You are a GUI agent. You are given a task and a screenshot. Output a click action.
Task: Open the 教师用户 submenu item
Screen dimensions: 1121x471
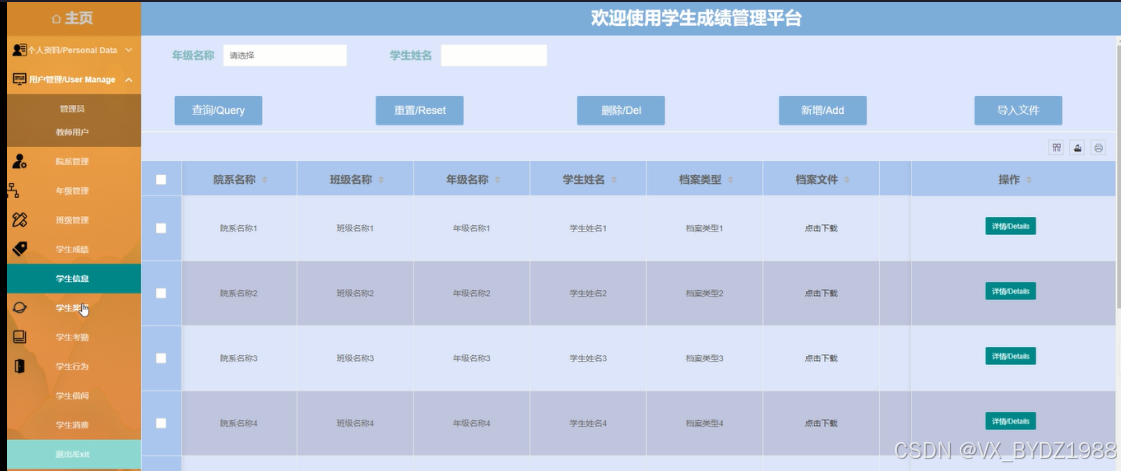pos(72,132)
